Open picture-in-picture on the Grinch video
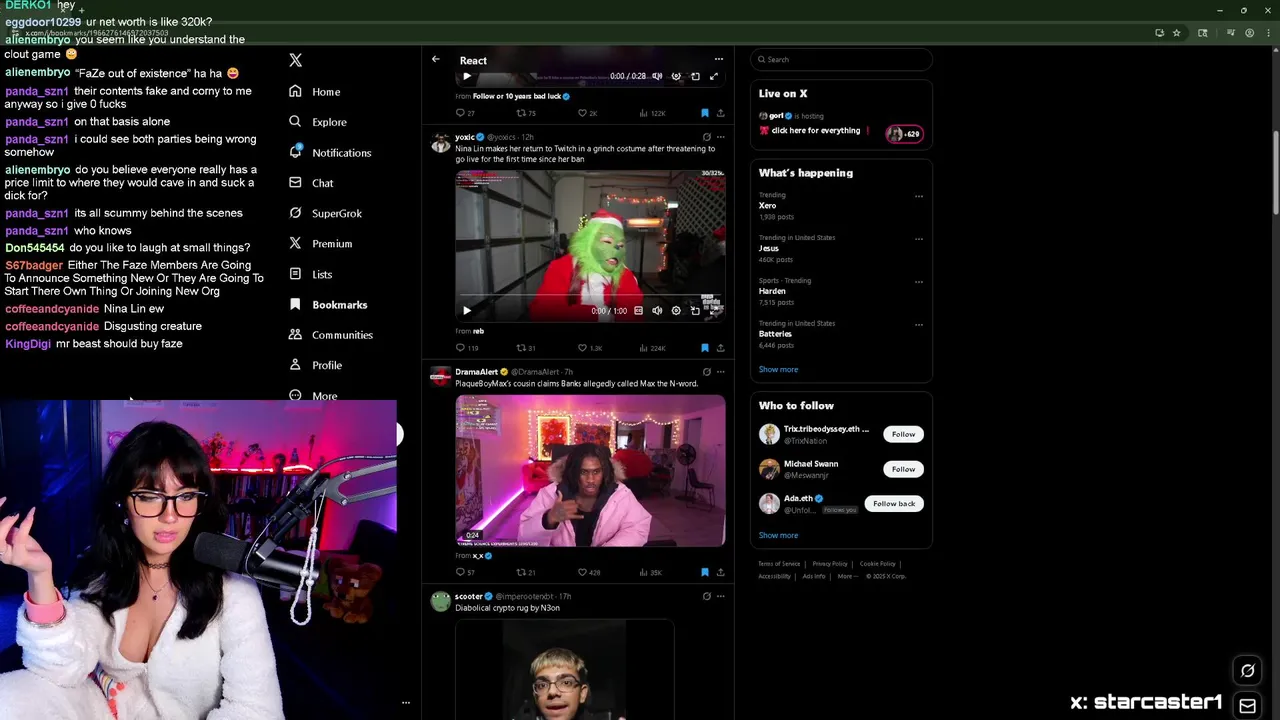The width and height of the screenshot is (1280, 720). [x=695, y=311]
